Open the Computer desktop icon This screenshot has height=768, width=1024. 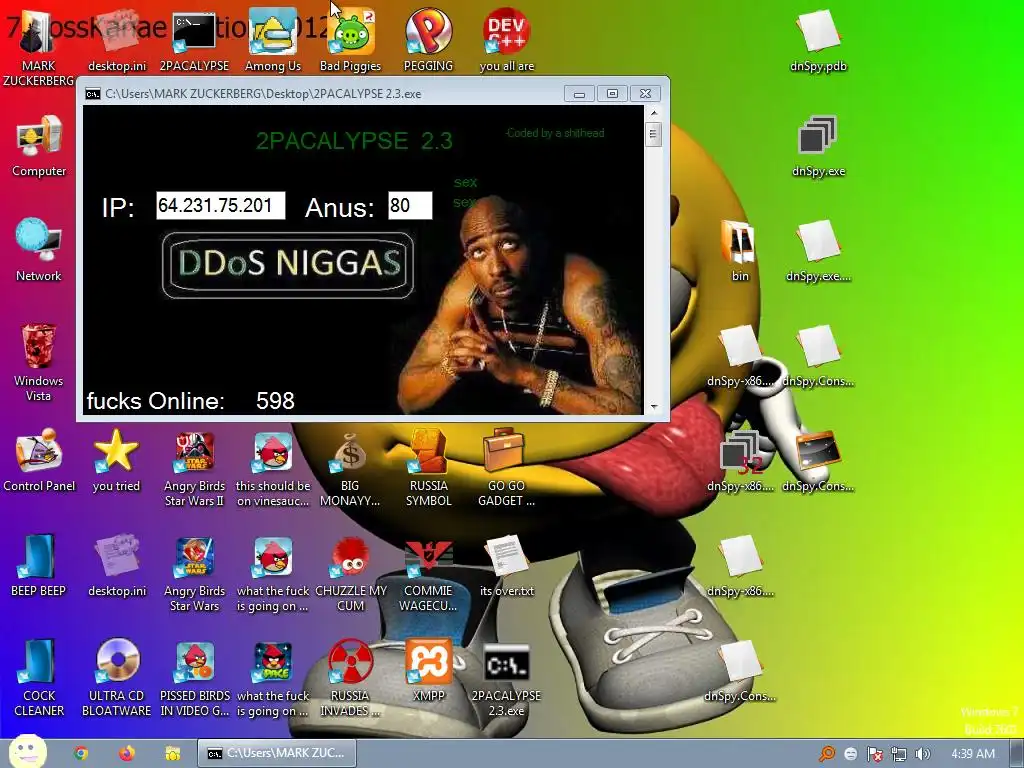point(39,136)
